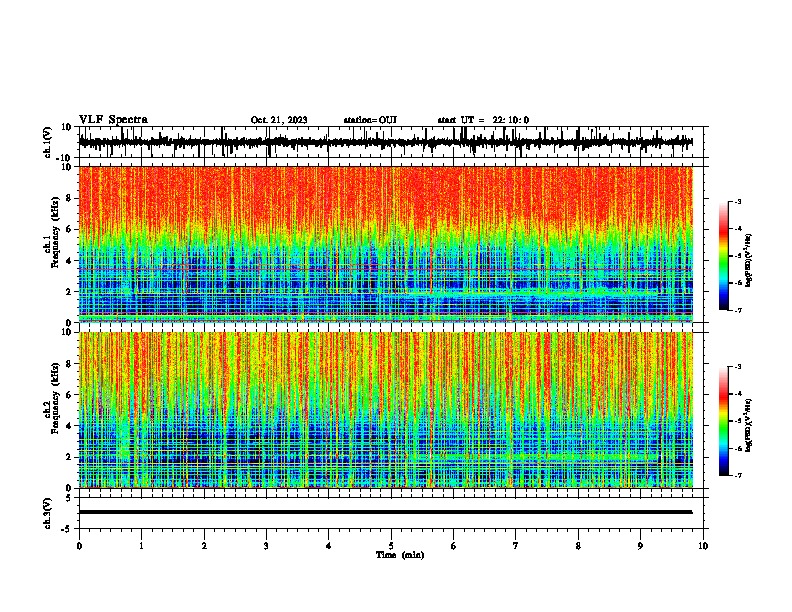Click the time axis tick label "1"
The height and width of the screenshot is (612, 792).
[141, 546]
